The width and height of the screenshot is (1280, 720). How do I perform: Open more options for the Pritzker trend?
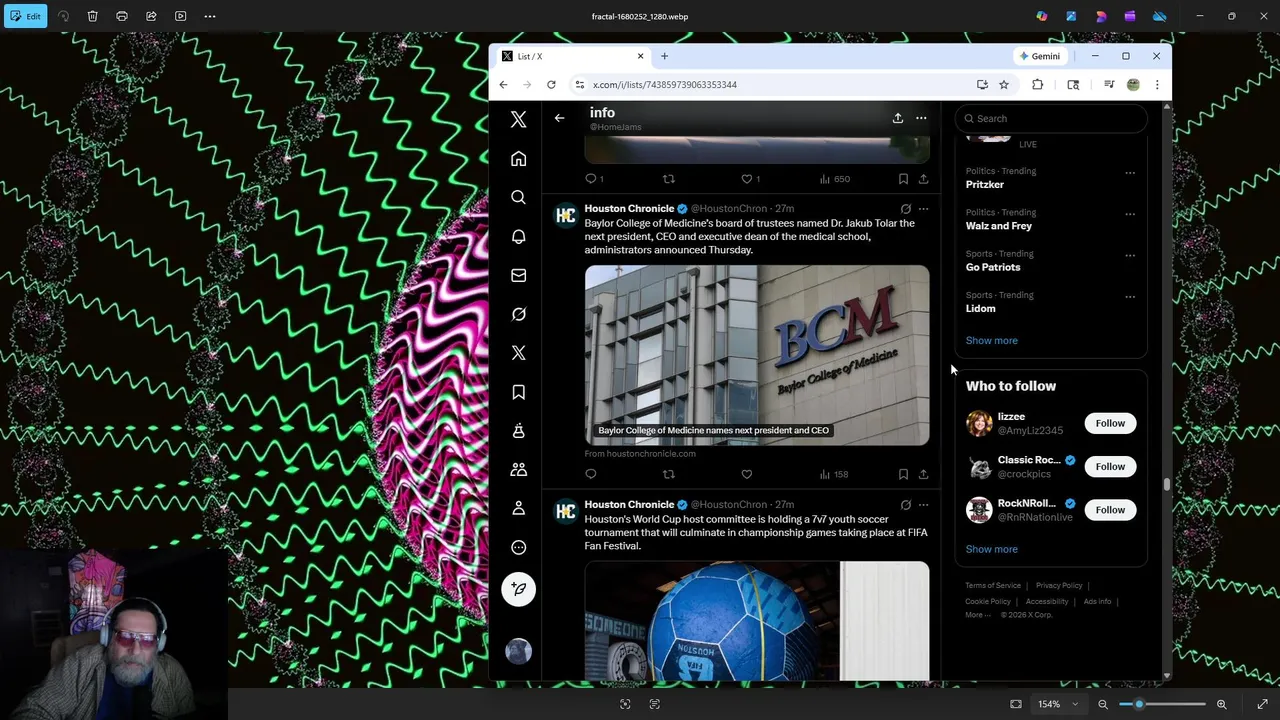pyautogui.click(x=1130, y=172)
